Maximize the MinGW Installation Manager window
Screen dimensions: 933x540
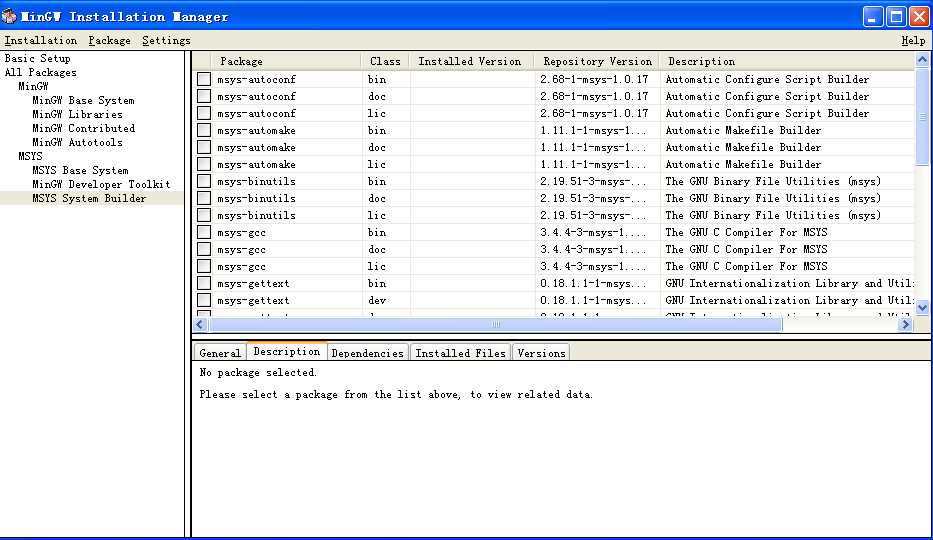coord(896,16)
